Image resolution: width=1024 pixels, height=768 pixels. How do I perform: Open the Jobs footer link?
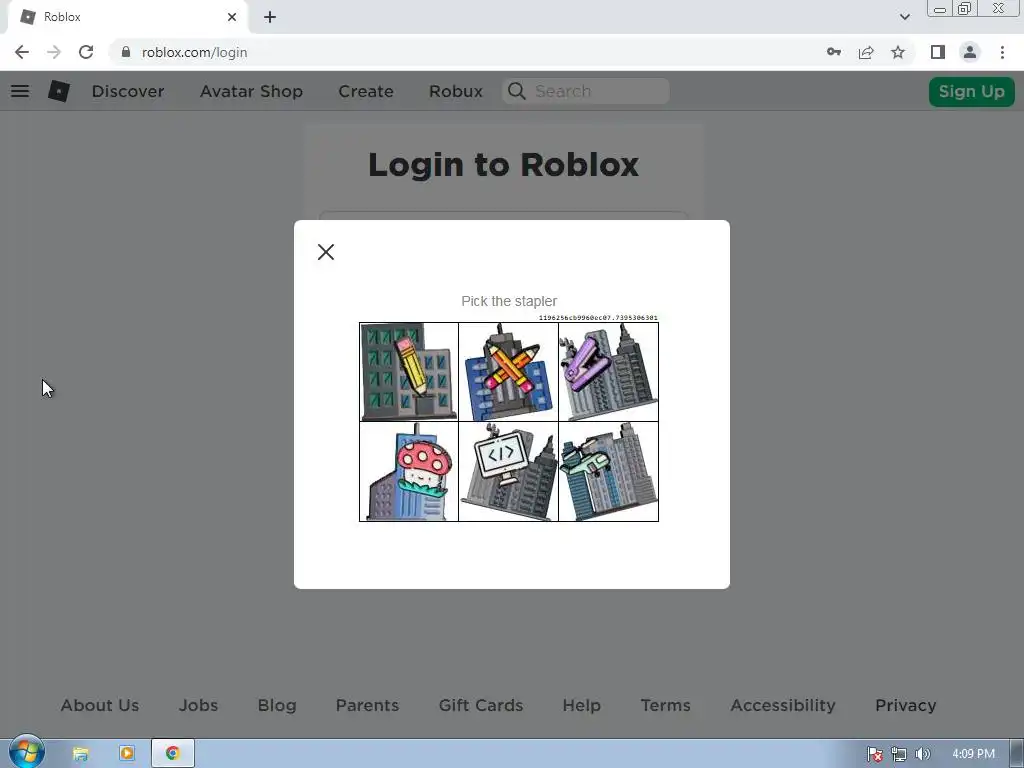(199, 705)
